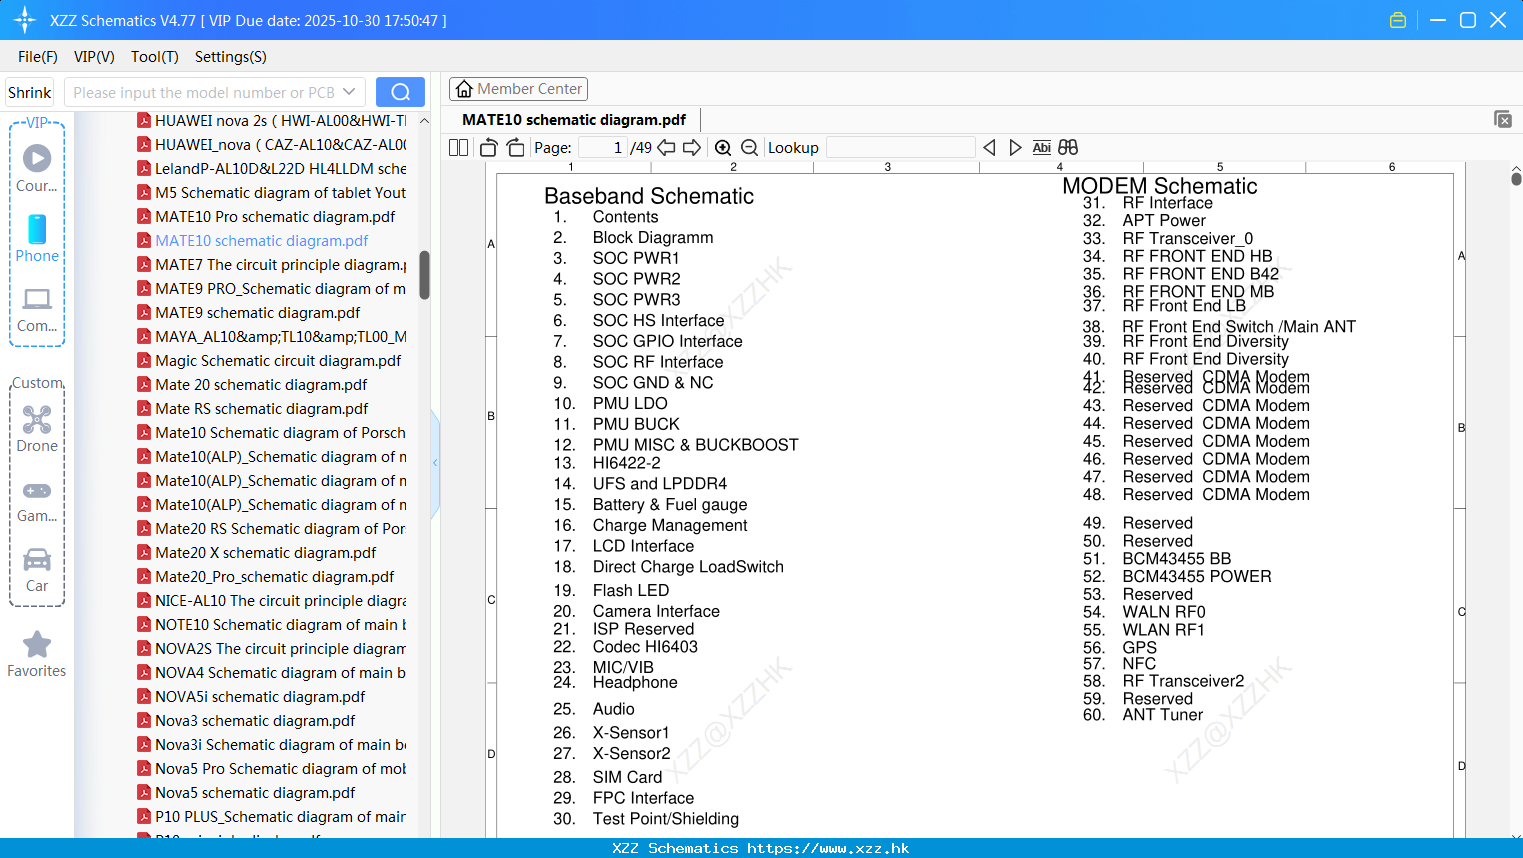Select the Drone sidebar category
This screenshot has width=1523, height=858.
click(x=37, y=428)
